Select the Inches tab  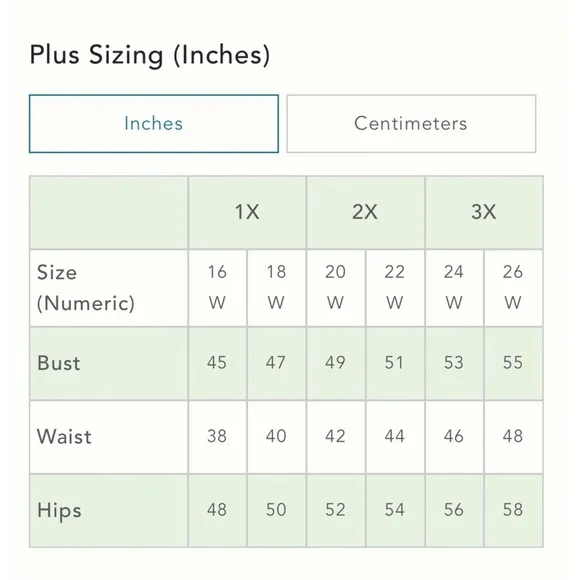[x=154, y=124]
